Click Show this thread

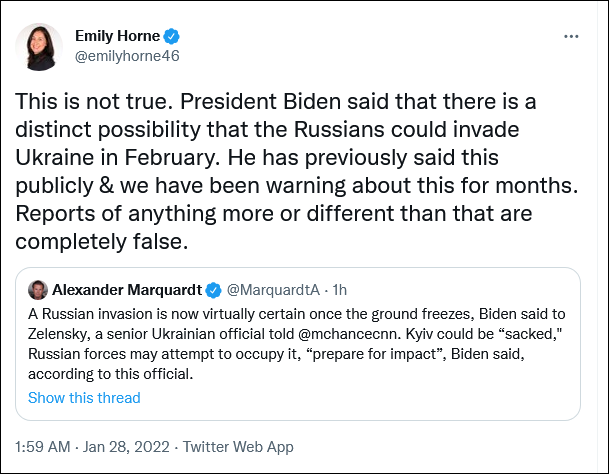click(x=84, y=397)
